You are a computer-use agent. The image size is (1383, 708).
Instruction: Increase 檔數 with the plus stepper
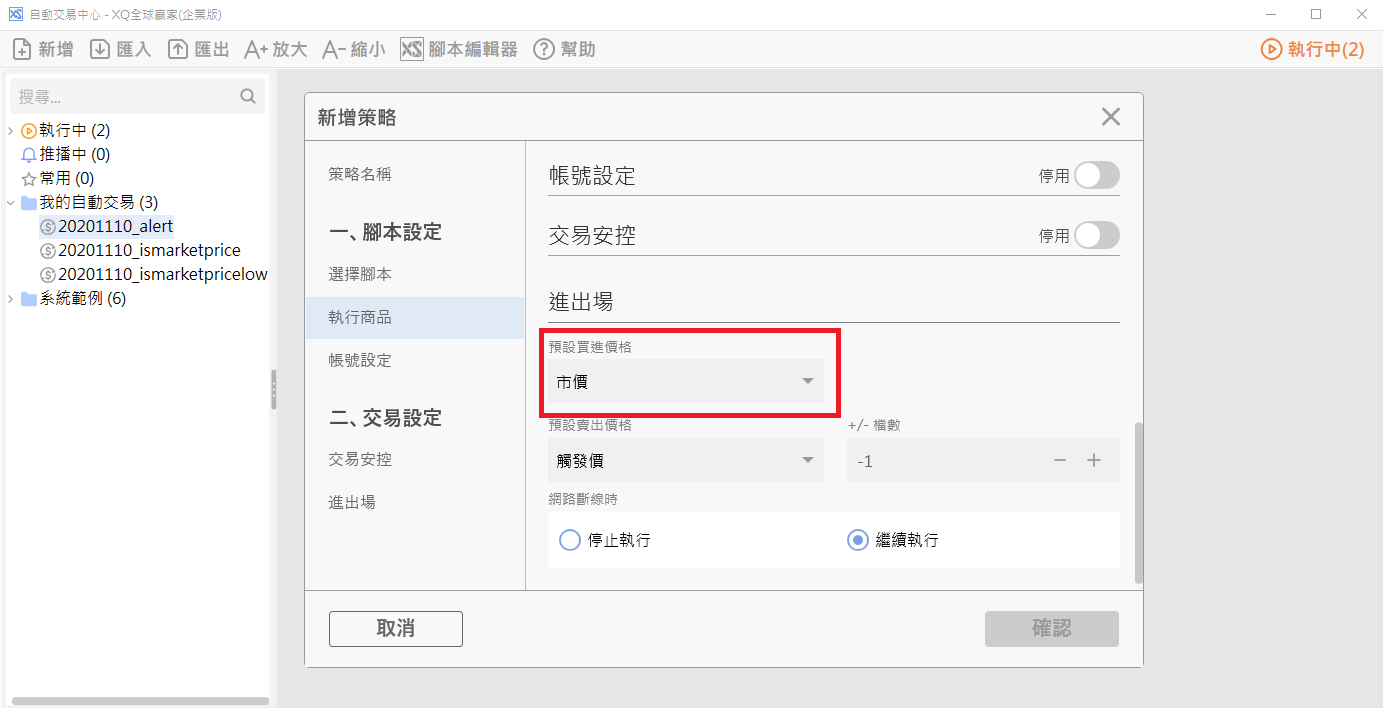pyautogui.click(x=1094, y=461)
